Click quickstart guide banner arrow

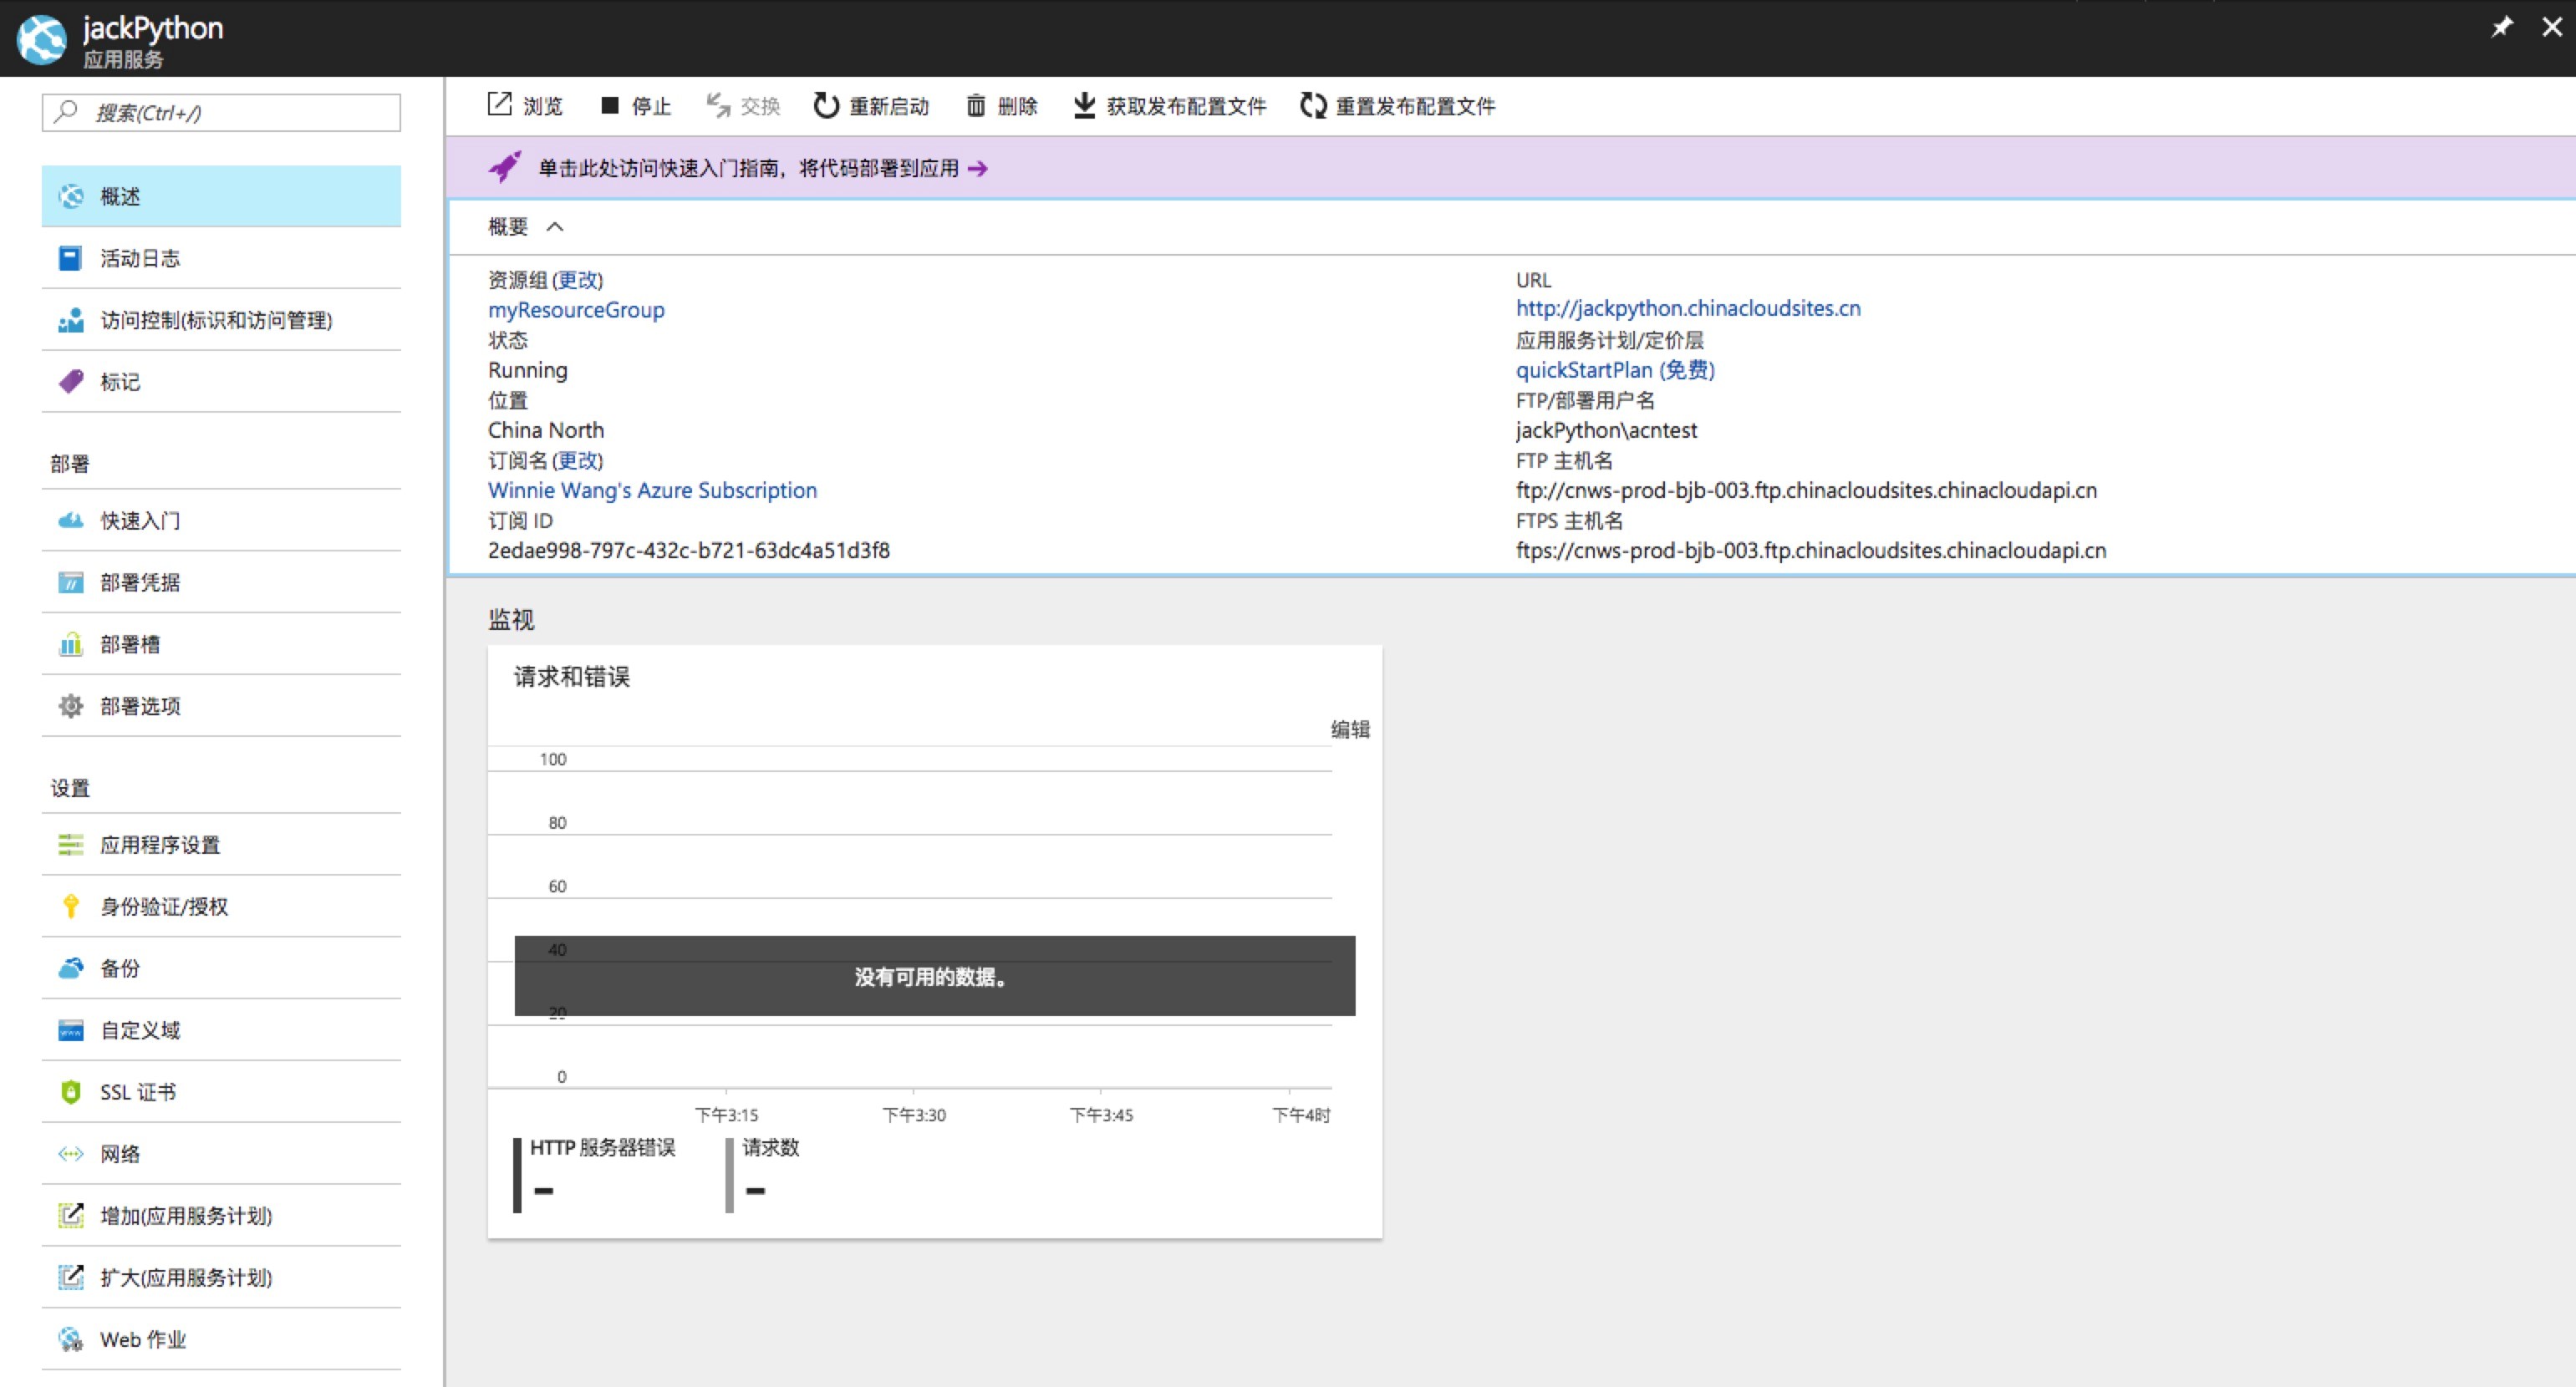pyautogui.click(x=978, y=168)
